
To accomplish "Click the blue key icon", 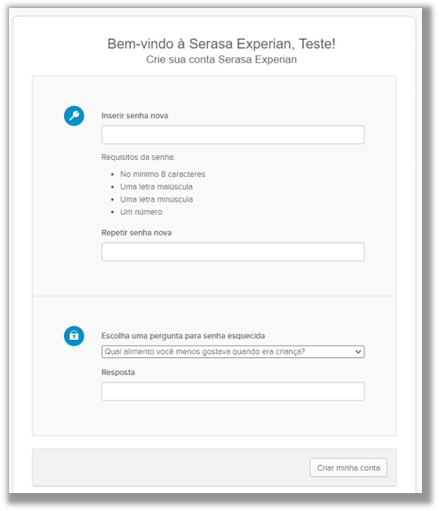I will click(74, 116).
